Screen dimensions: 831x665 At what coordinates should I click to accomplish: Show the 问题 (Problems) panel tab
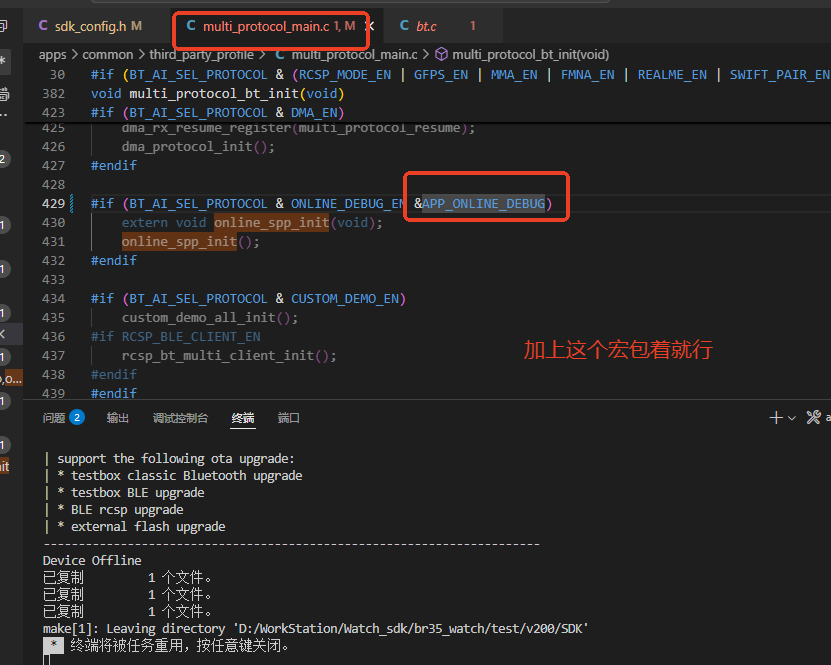click(63, 418)
